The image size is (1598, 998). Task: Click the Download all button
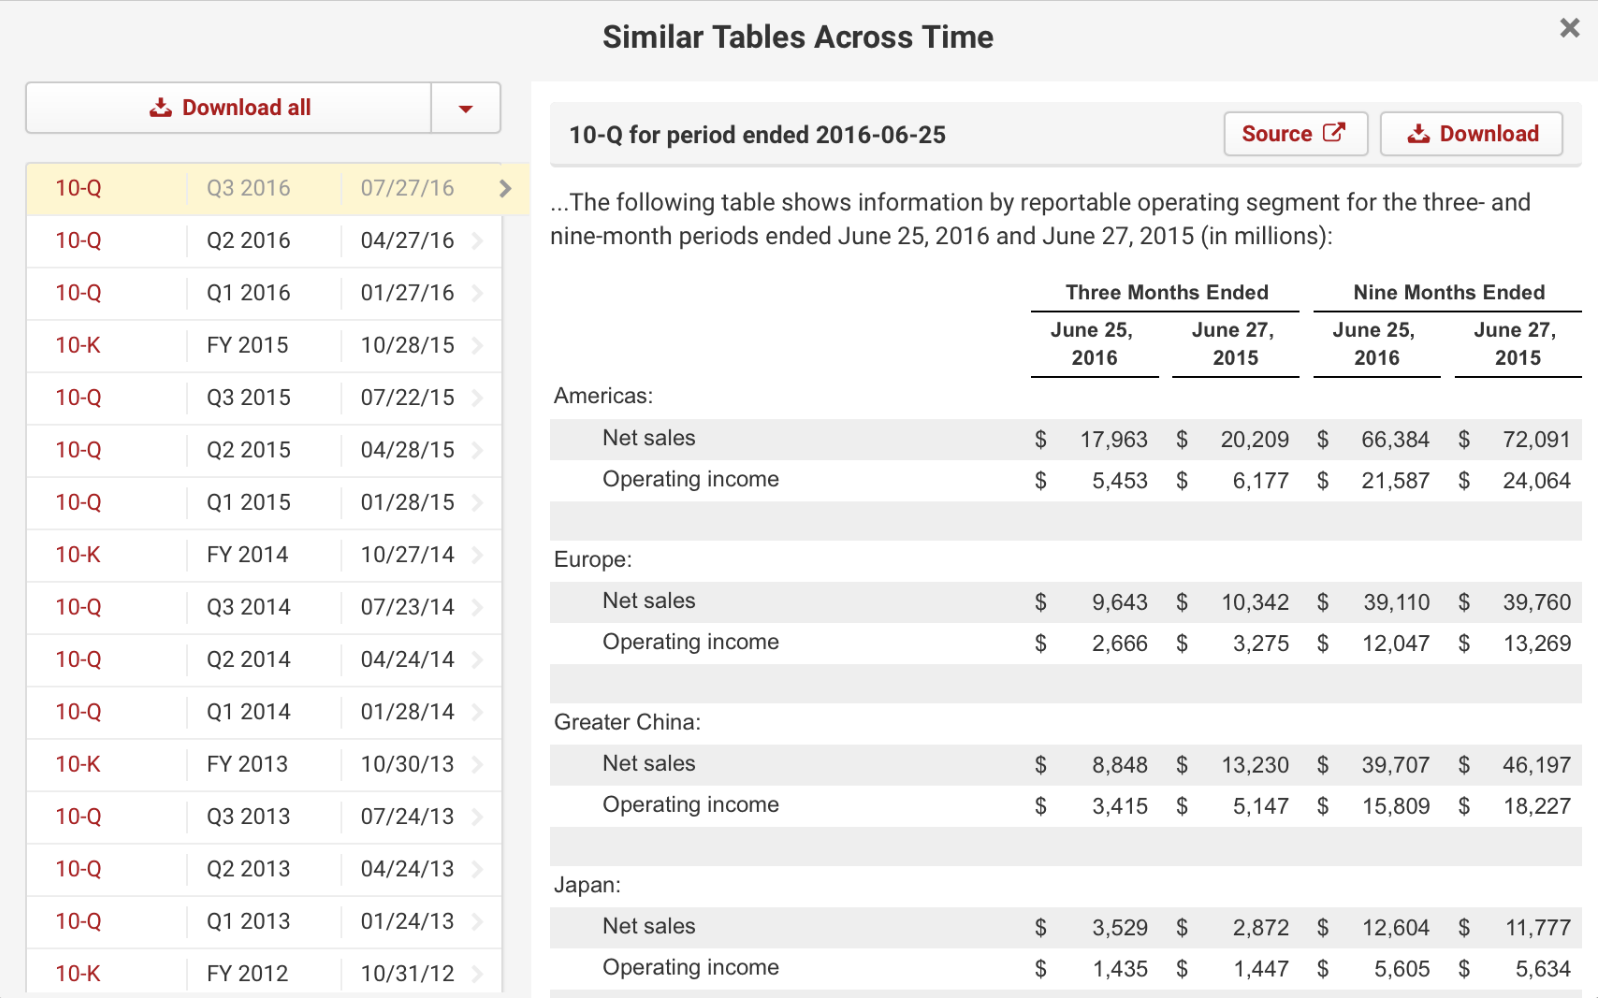229,108
